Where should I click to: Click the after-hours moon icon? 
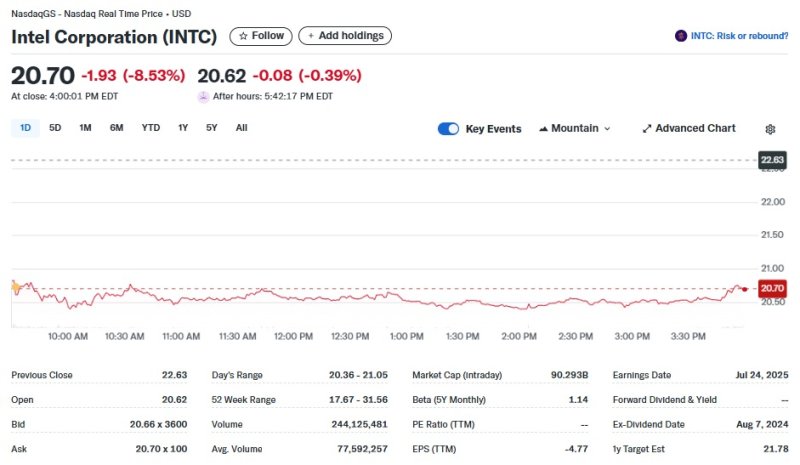pyautogui.click(x=203, y=97)
